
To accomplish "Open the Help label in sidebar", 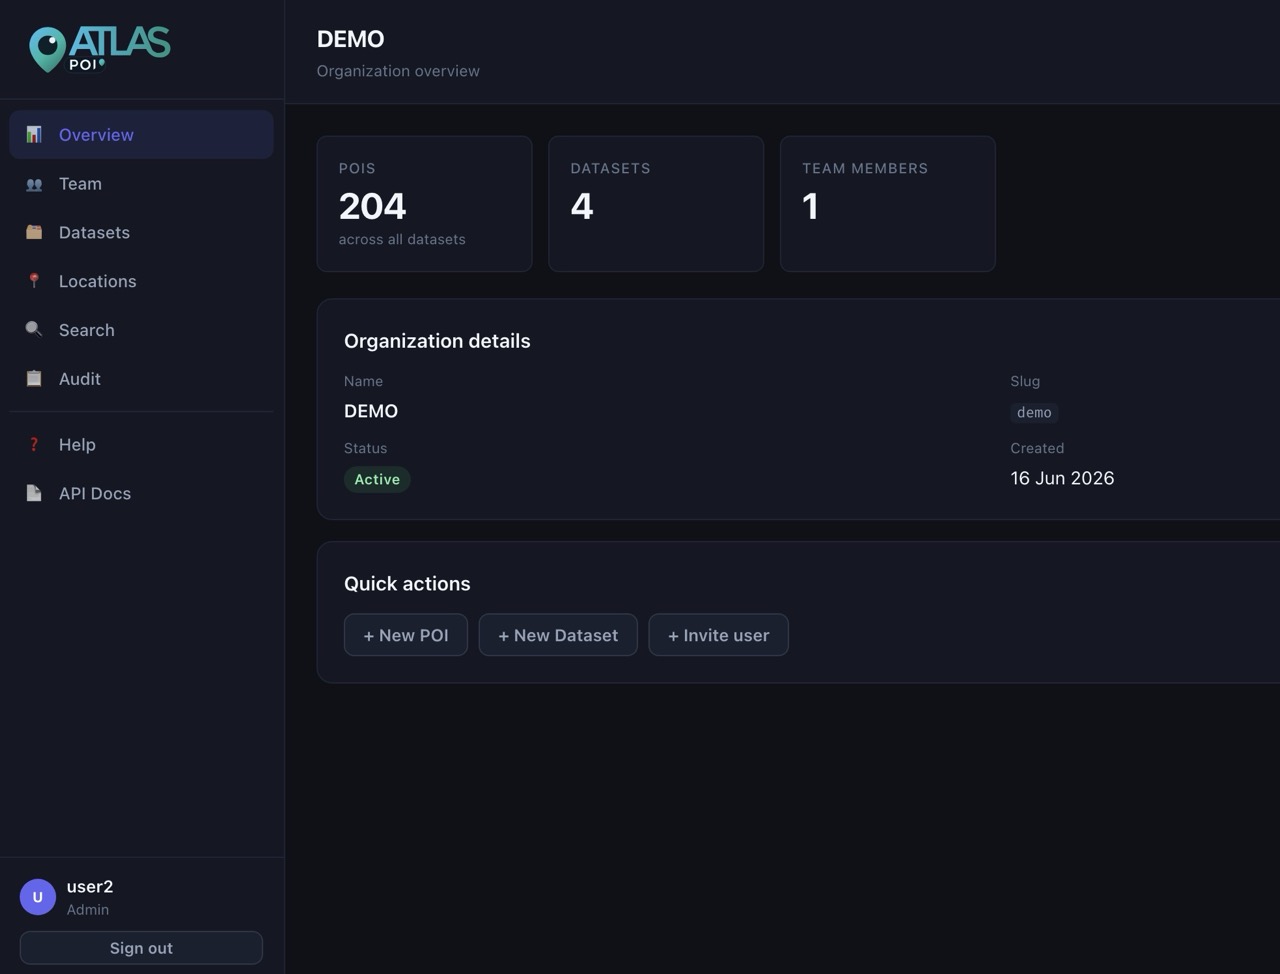I will click(x=77, y=444).
